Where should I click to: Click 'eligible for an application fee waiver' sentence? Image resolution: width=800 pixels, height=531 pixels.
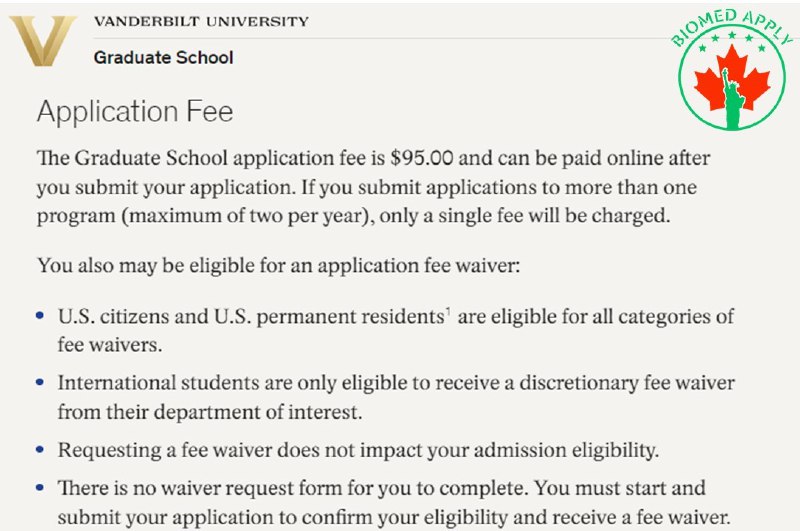354,266
